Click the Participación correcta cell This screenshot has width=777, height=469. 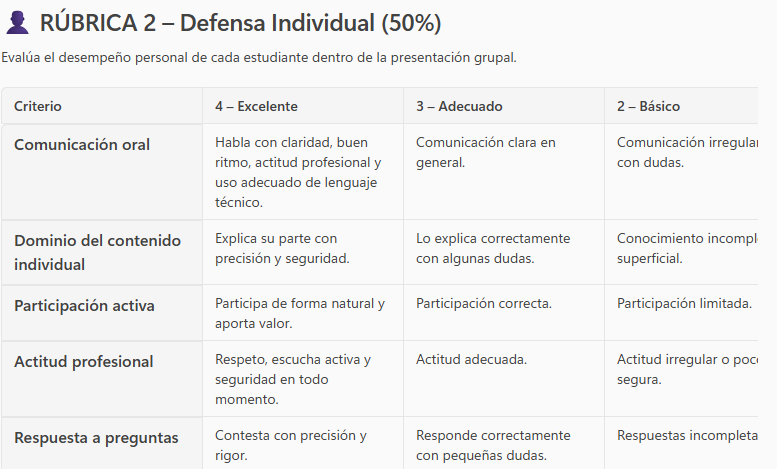pyautogui.click(x=484, y=303)
